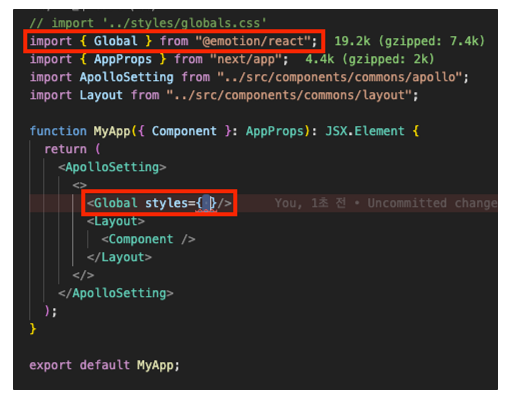
Task: Click the opening Layout tag
Action: pos(116,221)
